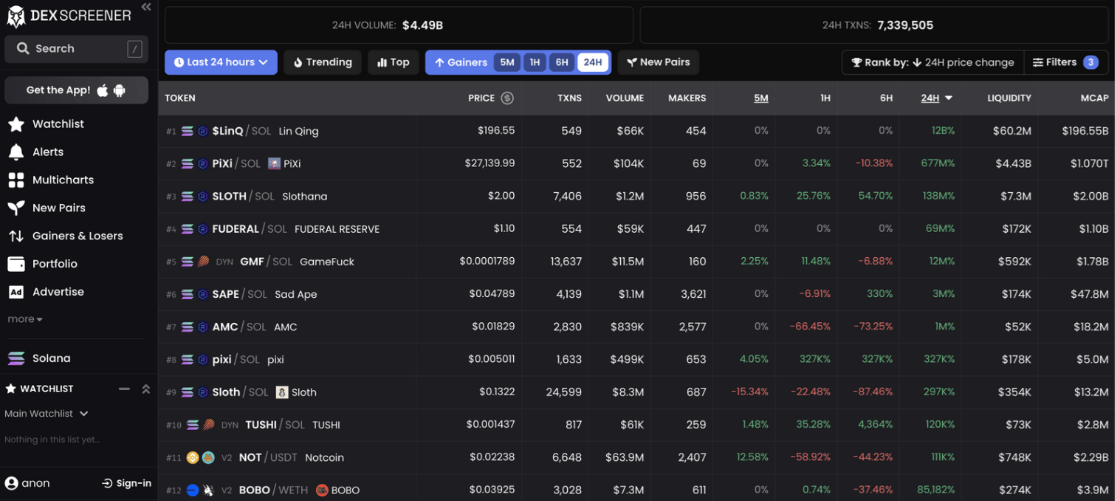Collapse Watchlist panel with double chevron

[x=146, y=389]
